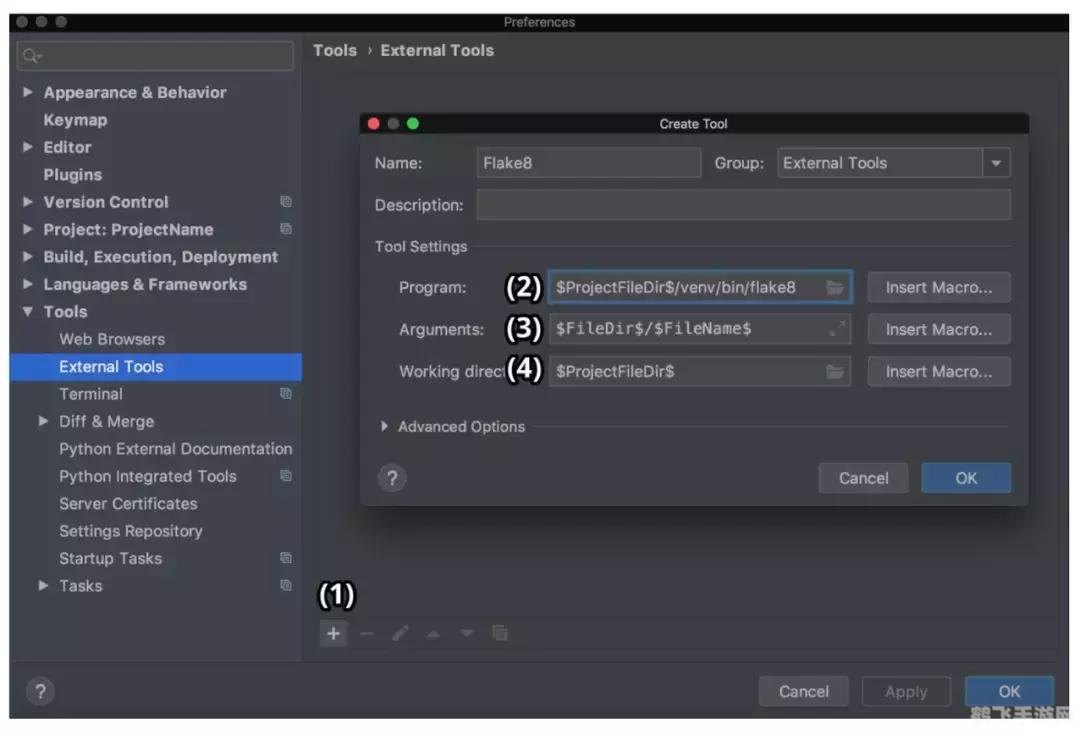This screenshot has width=1080, height=734.
Task: Open Python Integrated Tools settings
Action: 148,476
